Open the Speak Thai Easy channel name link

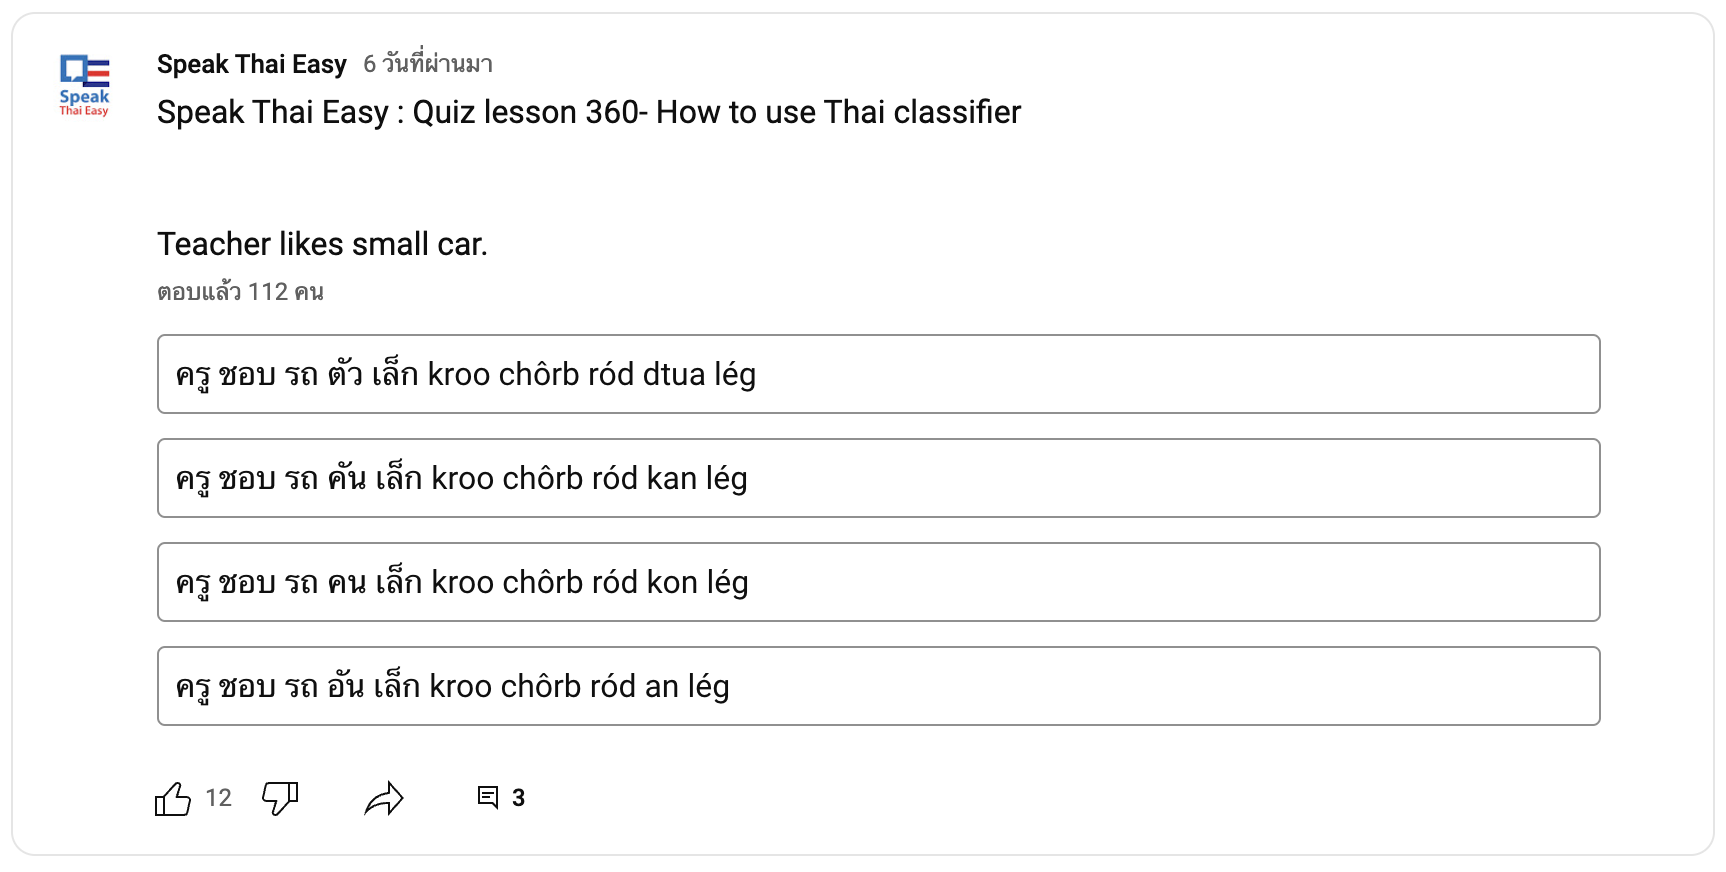(x=252, y=64)
